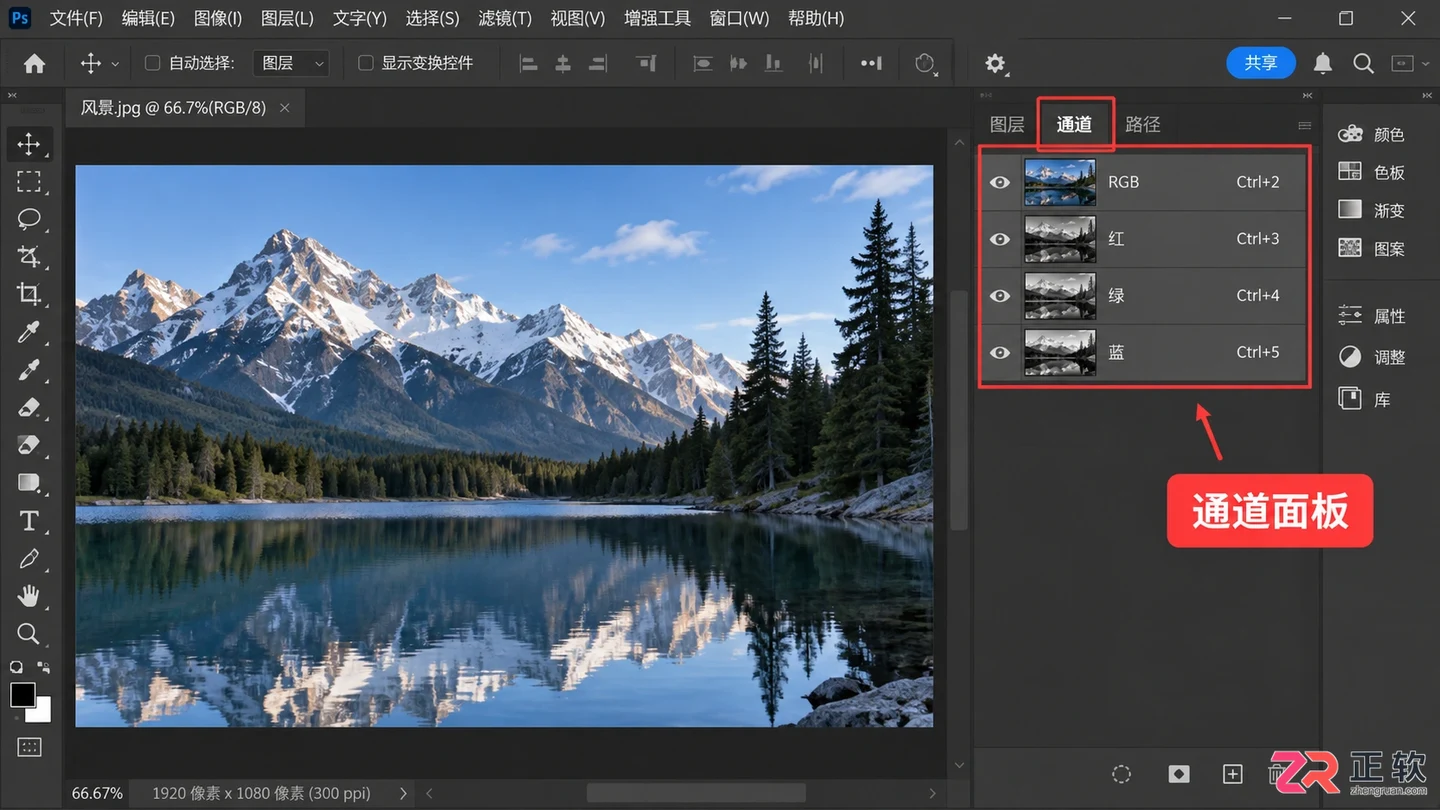Expand status bar info arrow
The width and height of the screenshot is (1440, 810).
tap(403, 793)
